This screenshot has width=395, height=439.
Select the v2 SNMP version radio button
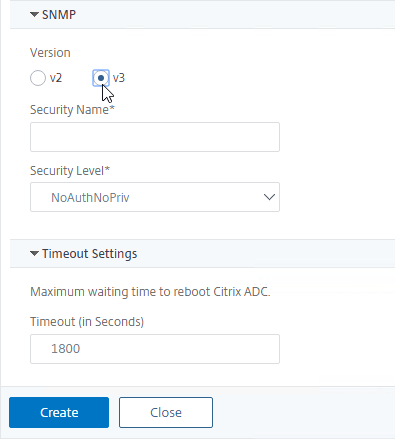click(38, 78)
